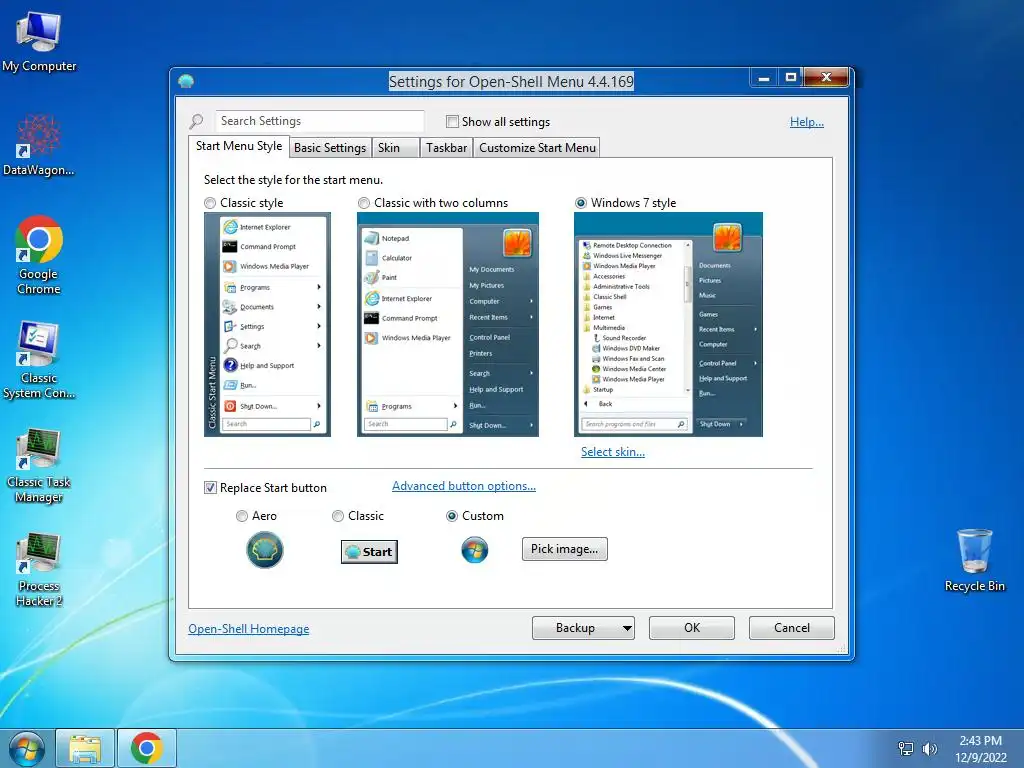
Task: Open Classic System Control Panel shortcut
Action: 39,359
